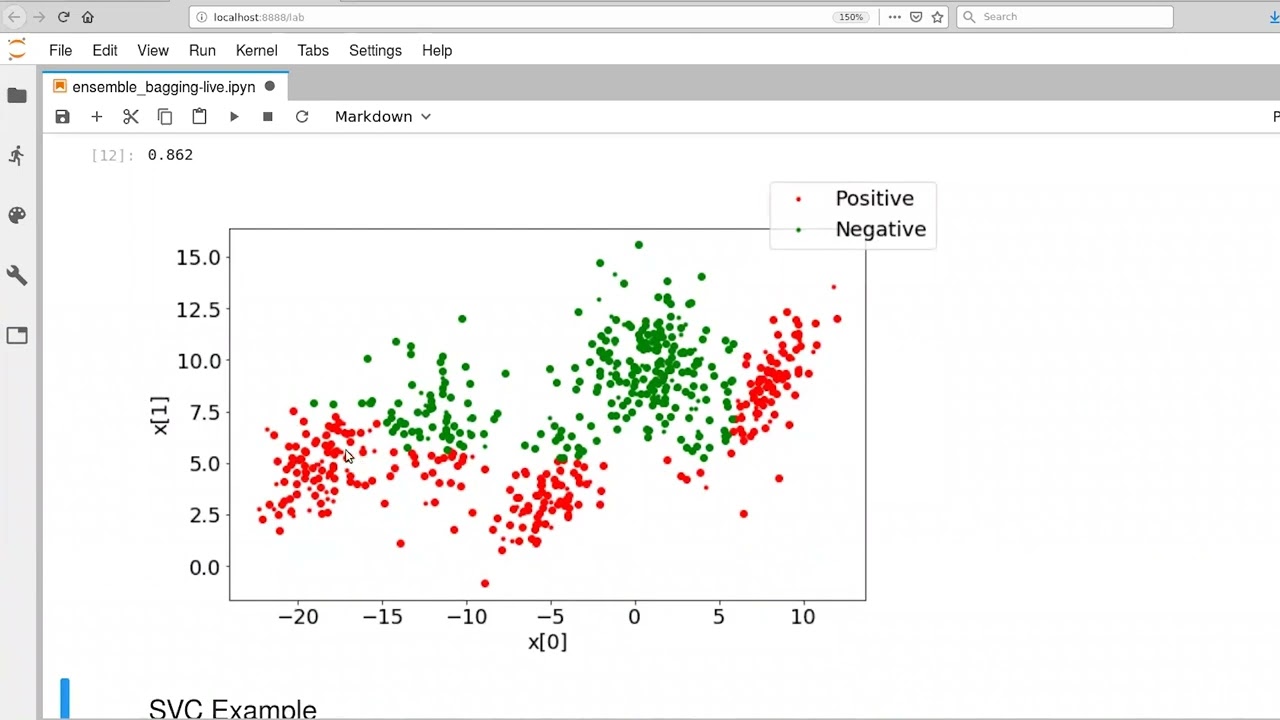
Task: Click the browser Search box
Action: point(1065,17)
